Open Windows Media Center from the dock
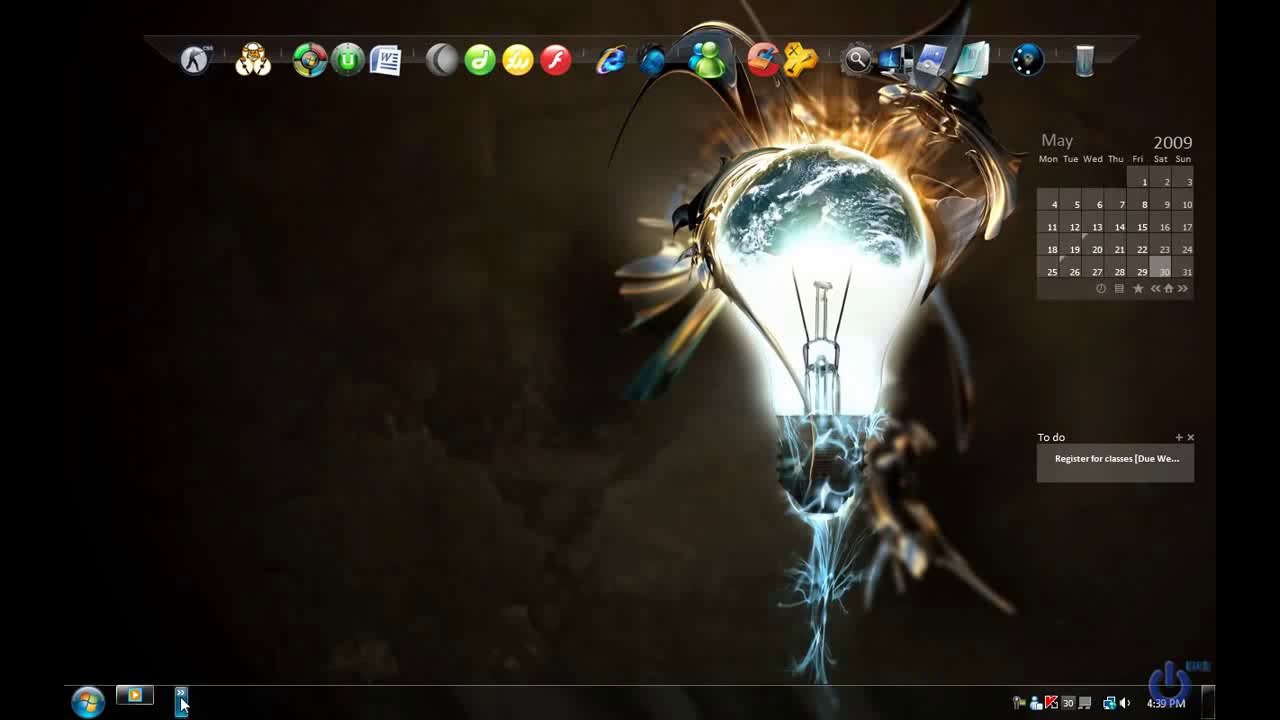Screen dimensions: 1280x720 point(310,60)
